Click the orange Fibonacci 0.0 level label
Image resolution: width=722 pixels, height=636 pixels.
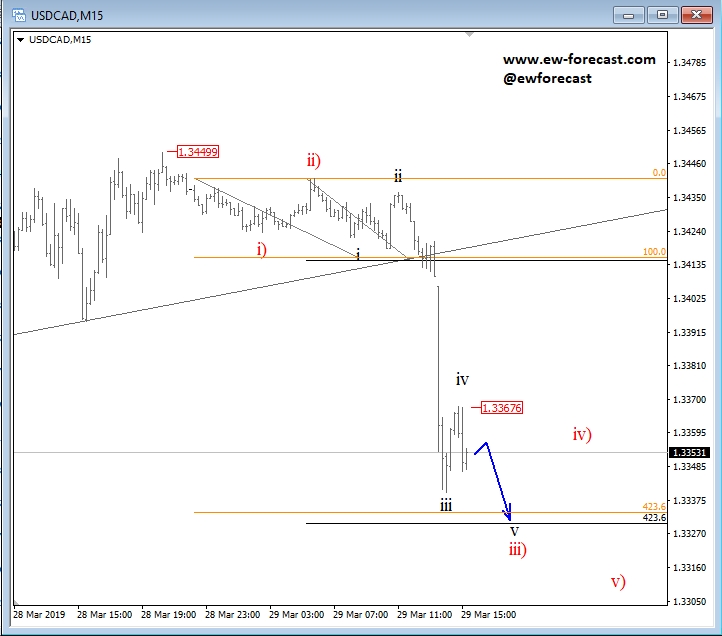pyautogui.click(x=659, y=173)
